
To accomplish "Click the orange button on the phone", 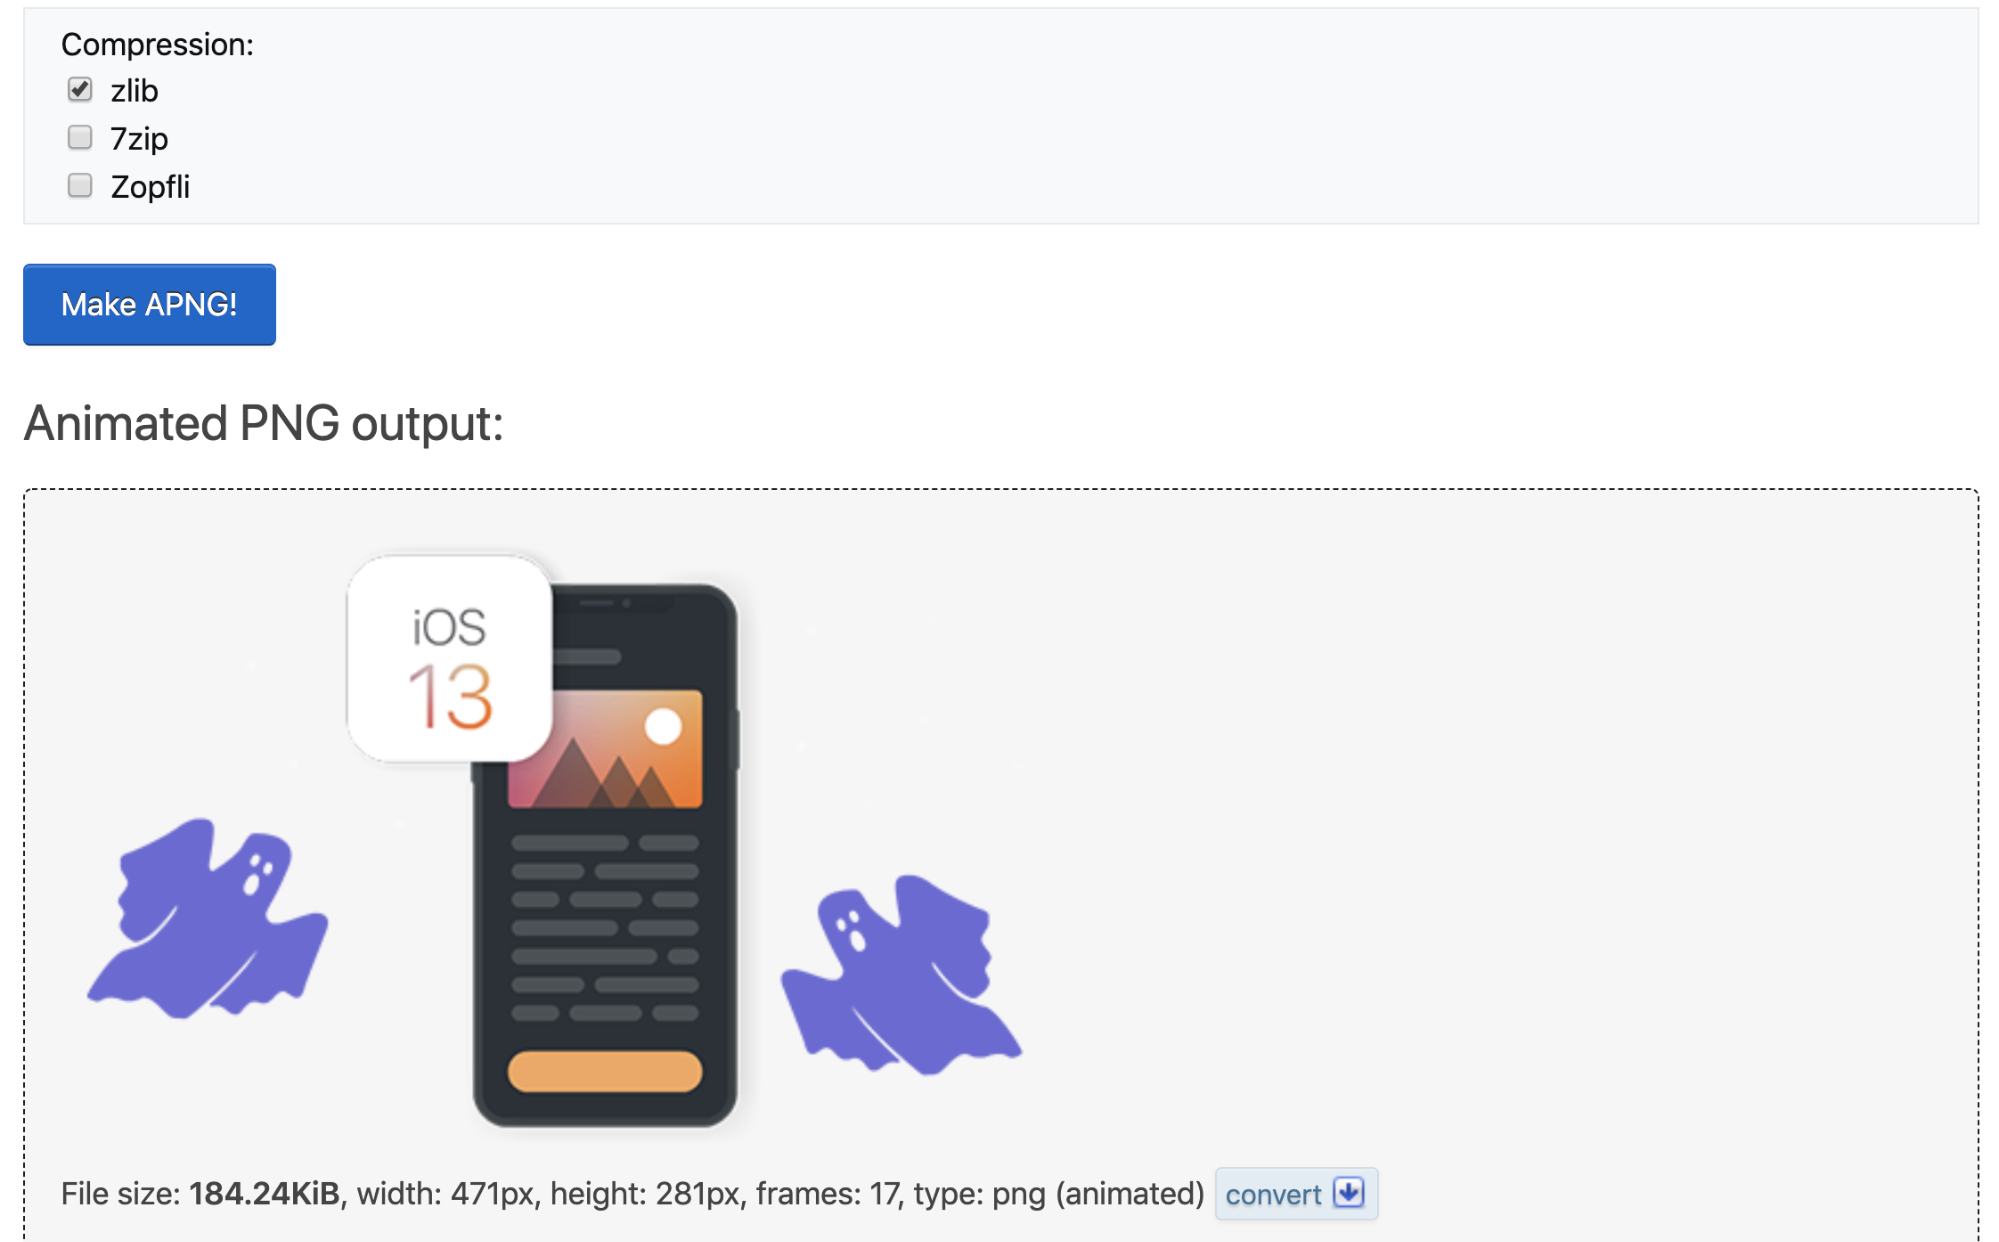I will coord(605,1070).
